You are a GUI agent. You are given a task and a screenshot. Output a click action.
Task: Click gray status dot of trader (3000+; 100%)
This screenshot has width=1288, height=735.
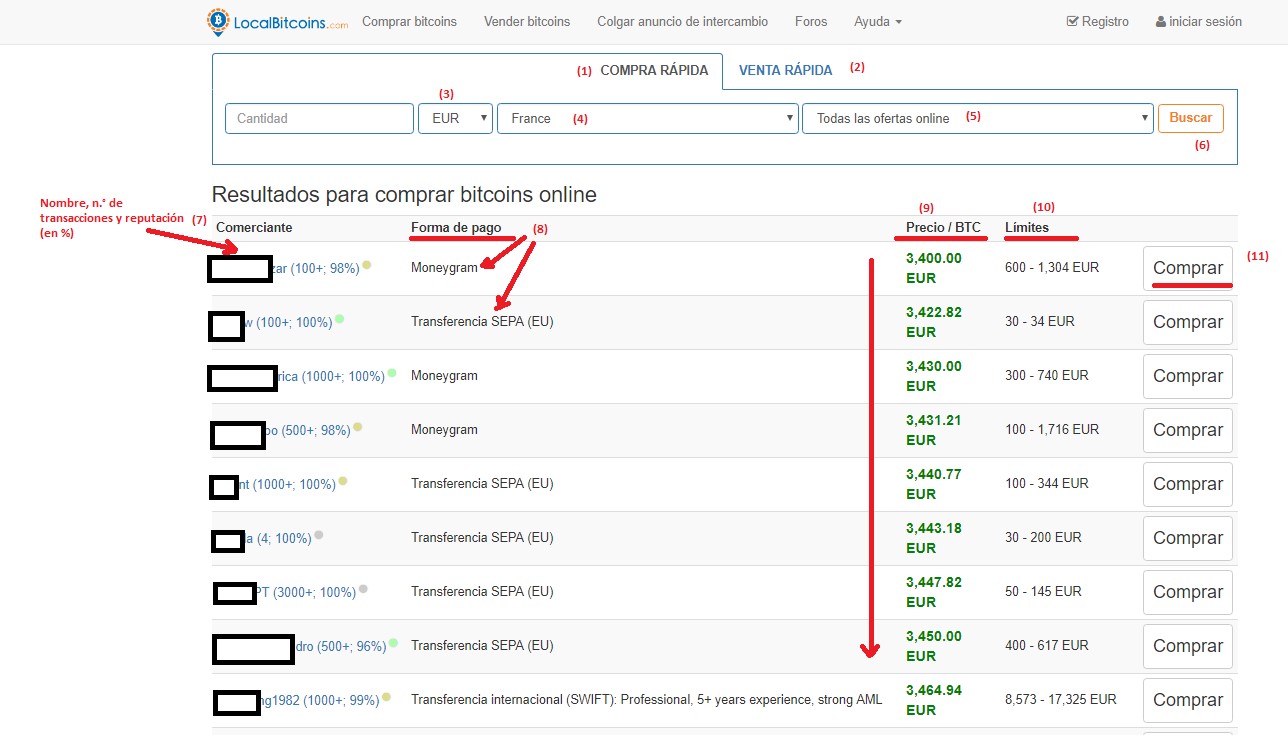pyautogui.click(x=363, y=589)
